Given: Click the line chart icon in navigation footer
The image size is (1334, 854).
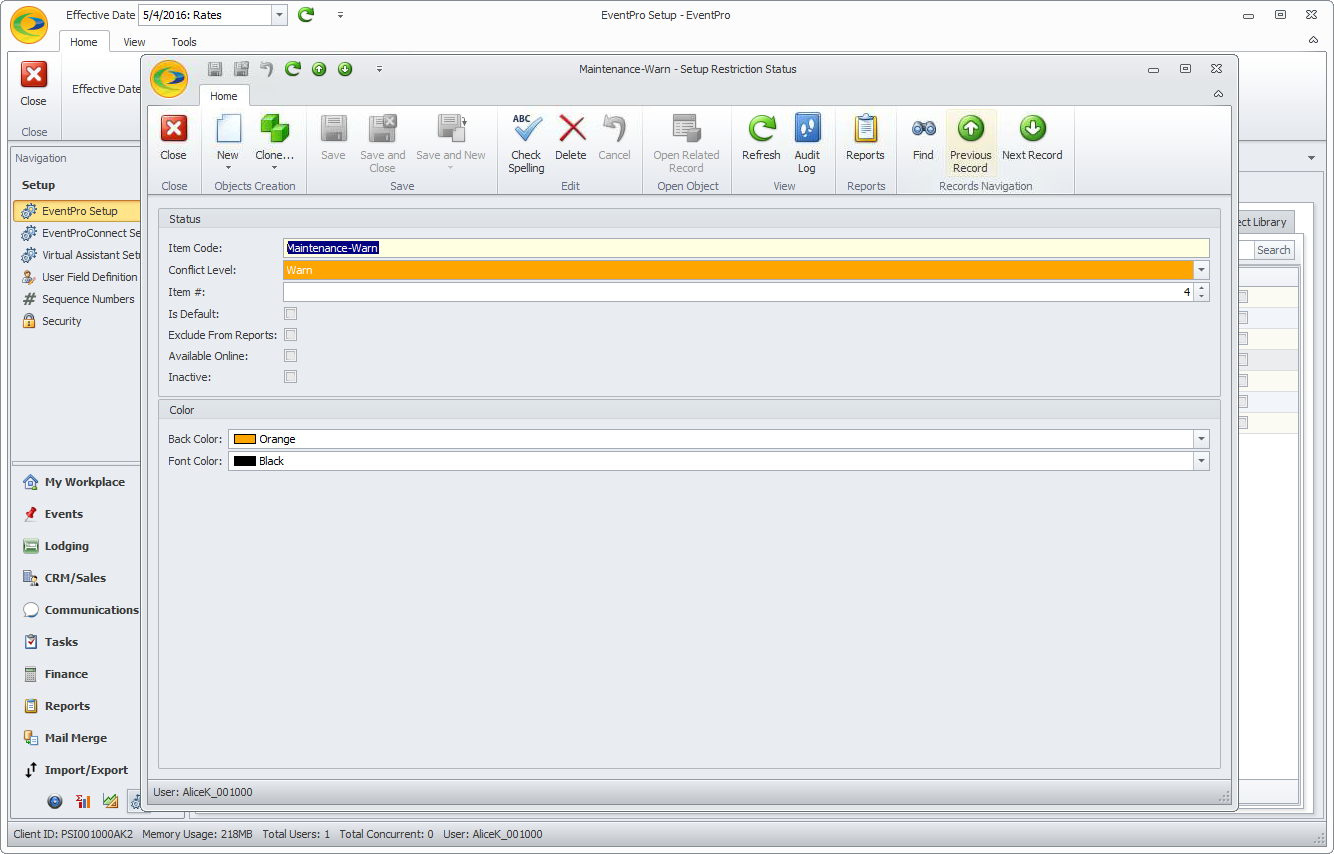Looking at the screenshot, I should point(111,802).
